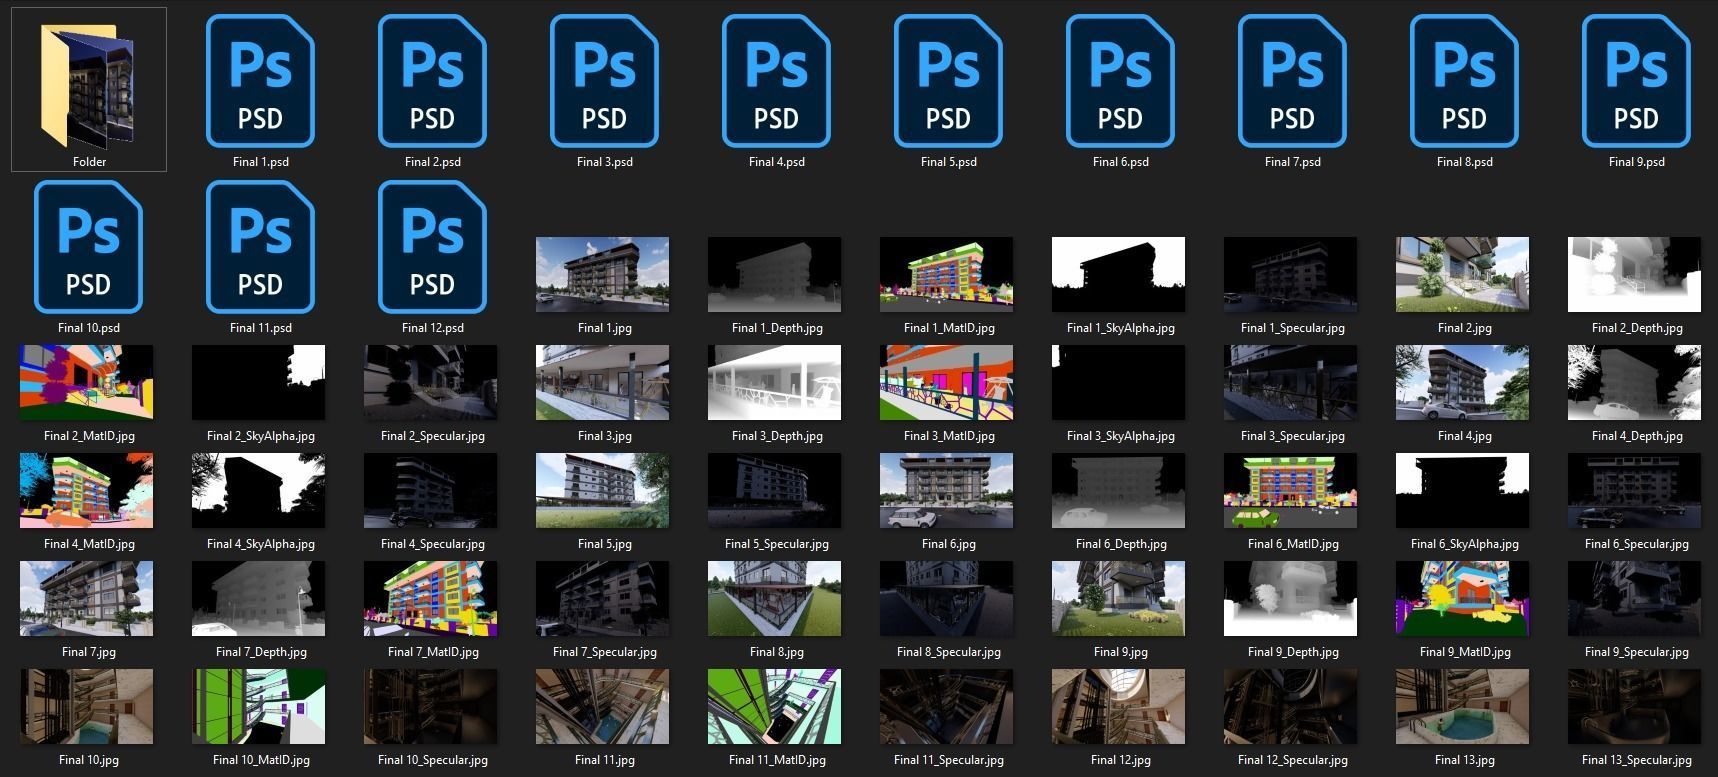This screenshot has width=1718, height=777.
Task: Select the Final 4.psd file icon
Action: [x=776, y=81]
